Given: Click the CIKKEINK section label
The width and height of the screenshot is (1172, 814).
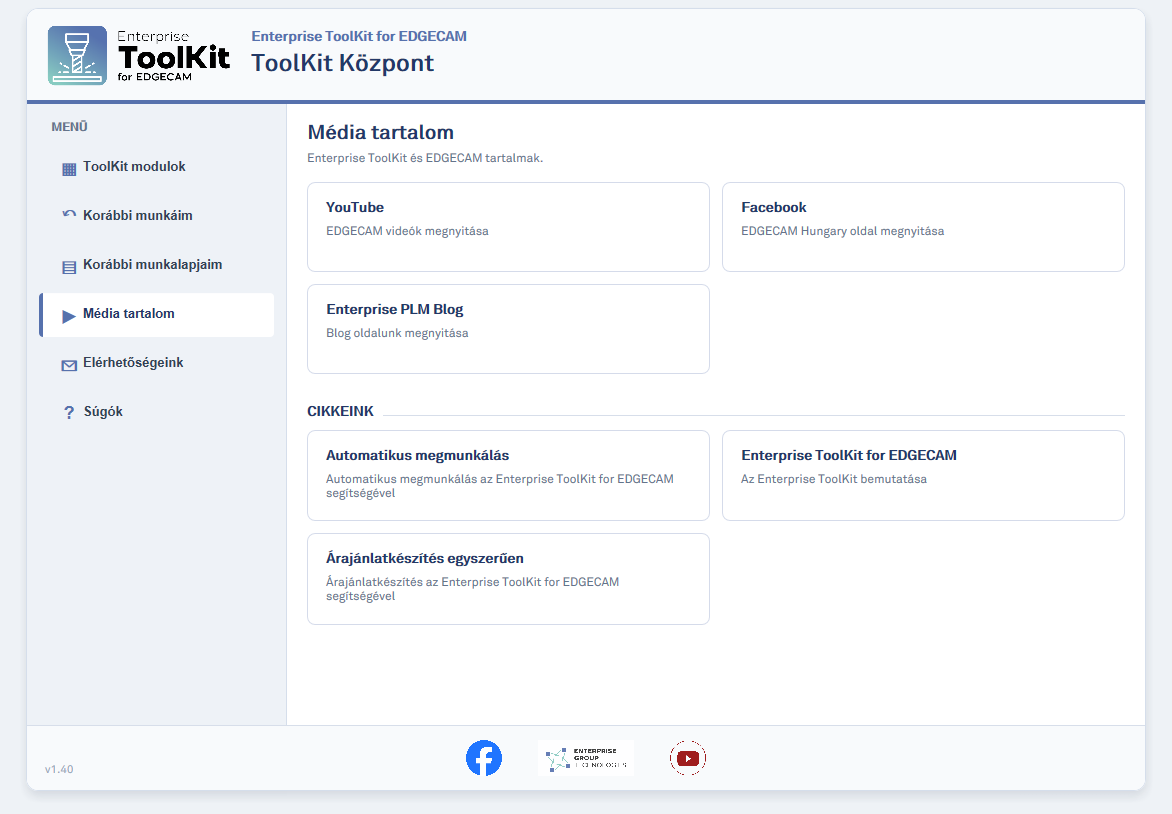Looking at the screenshot, I should 340,411.
